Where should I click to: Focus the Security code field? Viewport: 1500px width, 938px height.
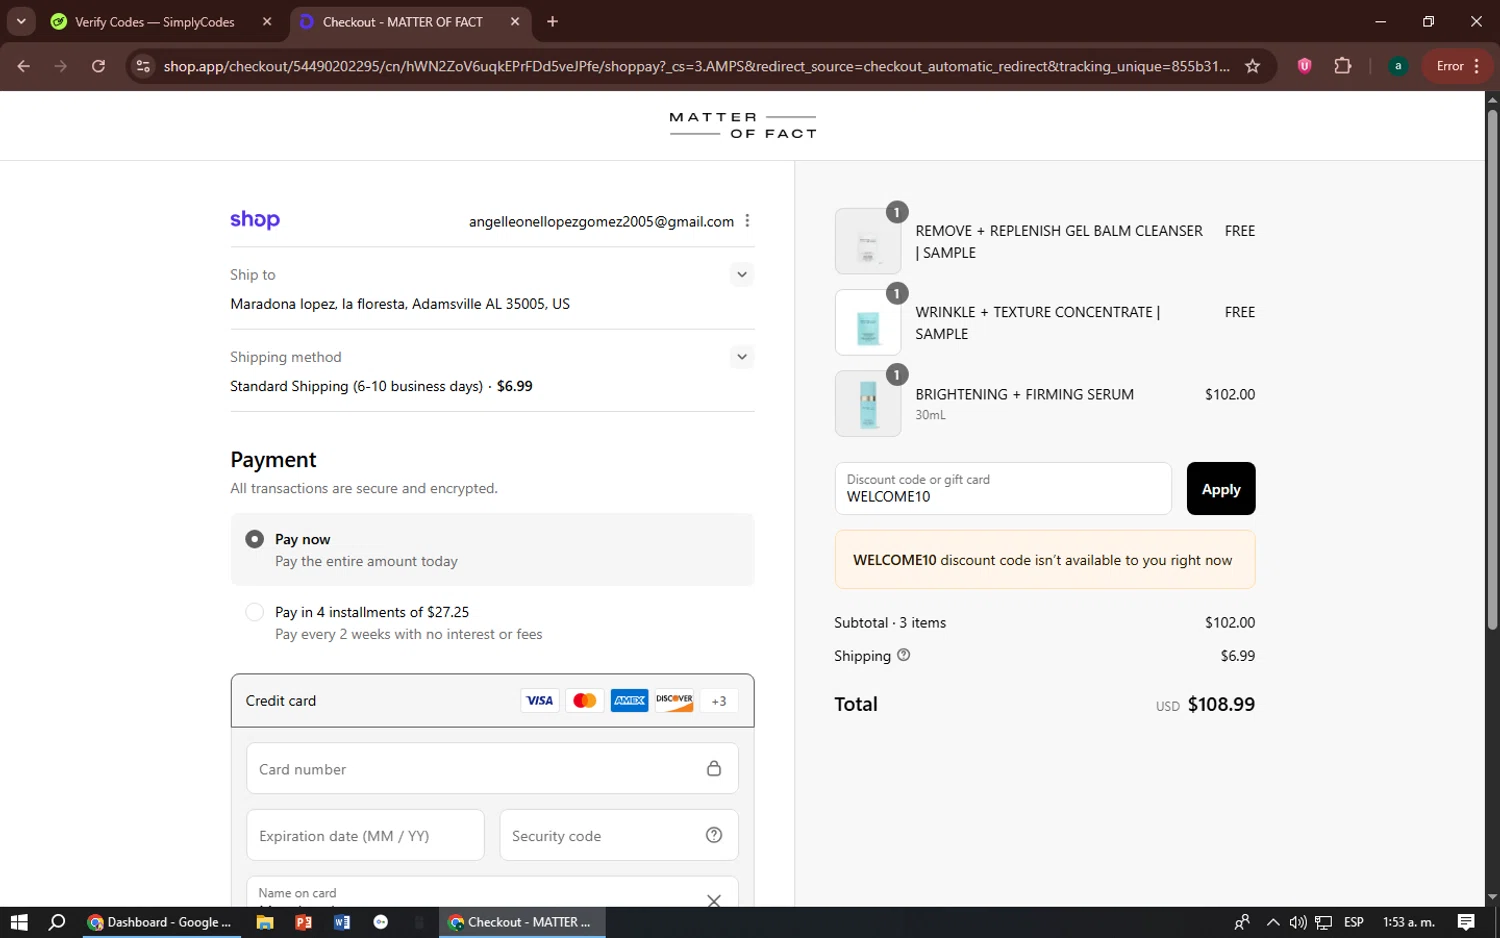point(619,835)
